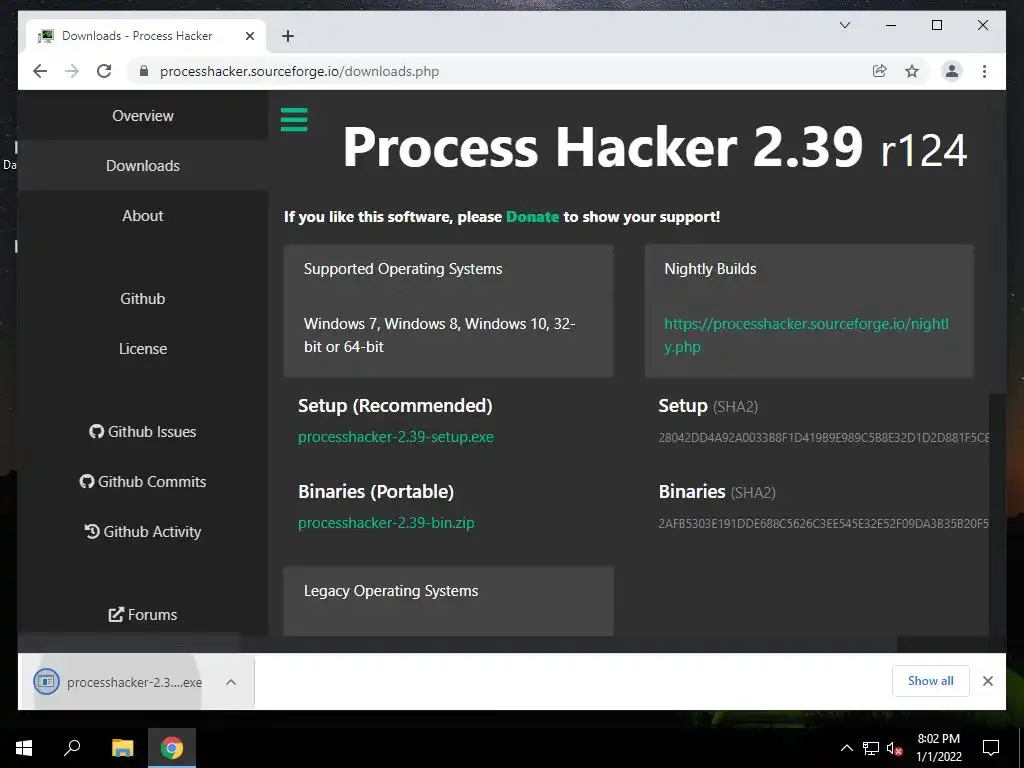
Task: Open Windows taskbar search
Action: coord(72,748)
